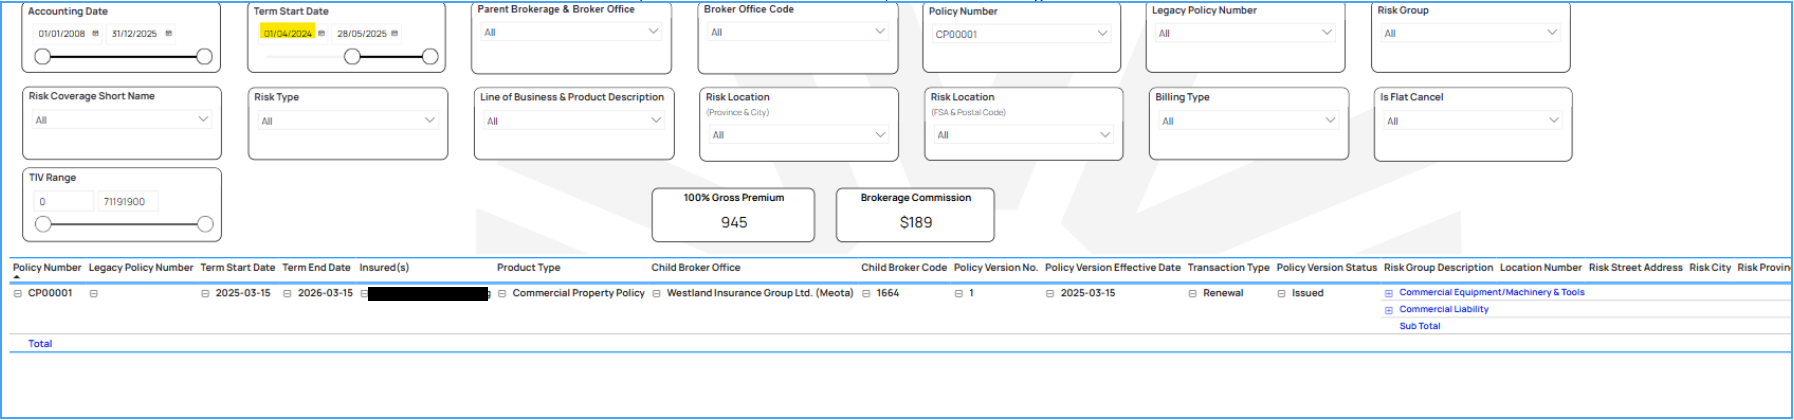Sort by Location Number column header
Screen dimensions: 1794x420
1541,267
